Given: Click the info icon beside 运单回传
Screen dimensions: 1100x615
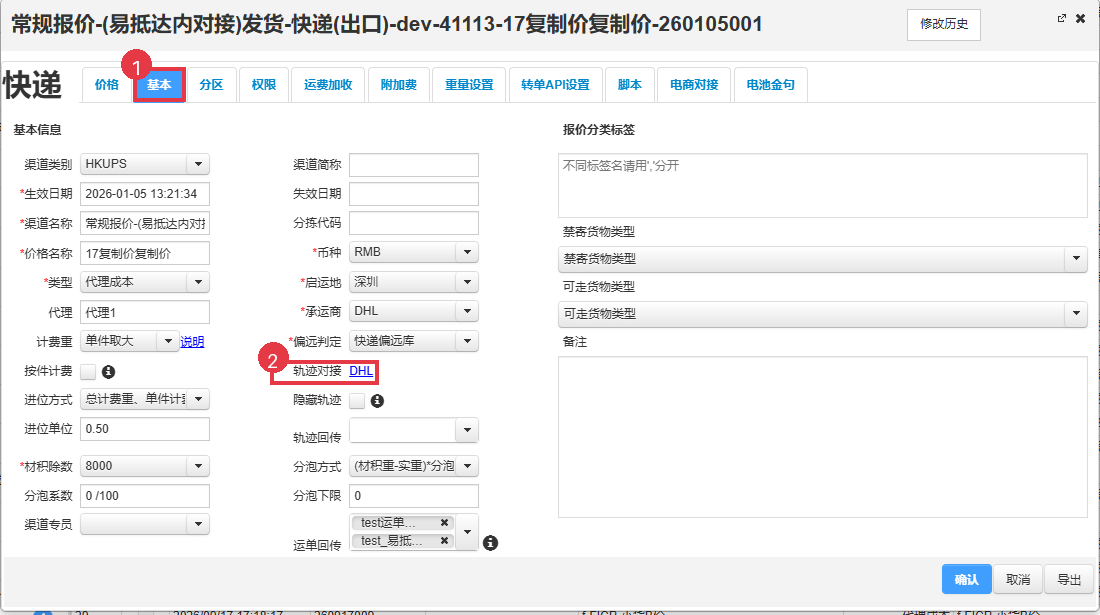Looking at the screenshot, I should (491, 543).
